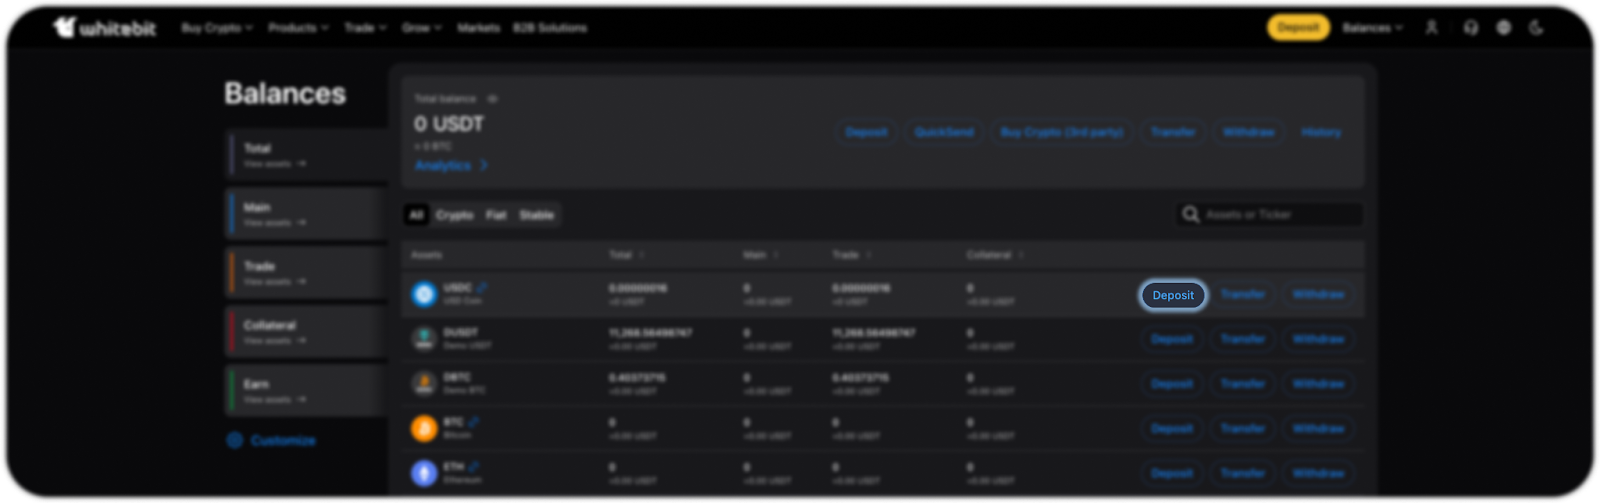
Task: Click the search magnifier icon
Action: (x=1190, y=214)
